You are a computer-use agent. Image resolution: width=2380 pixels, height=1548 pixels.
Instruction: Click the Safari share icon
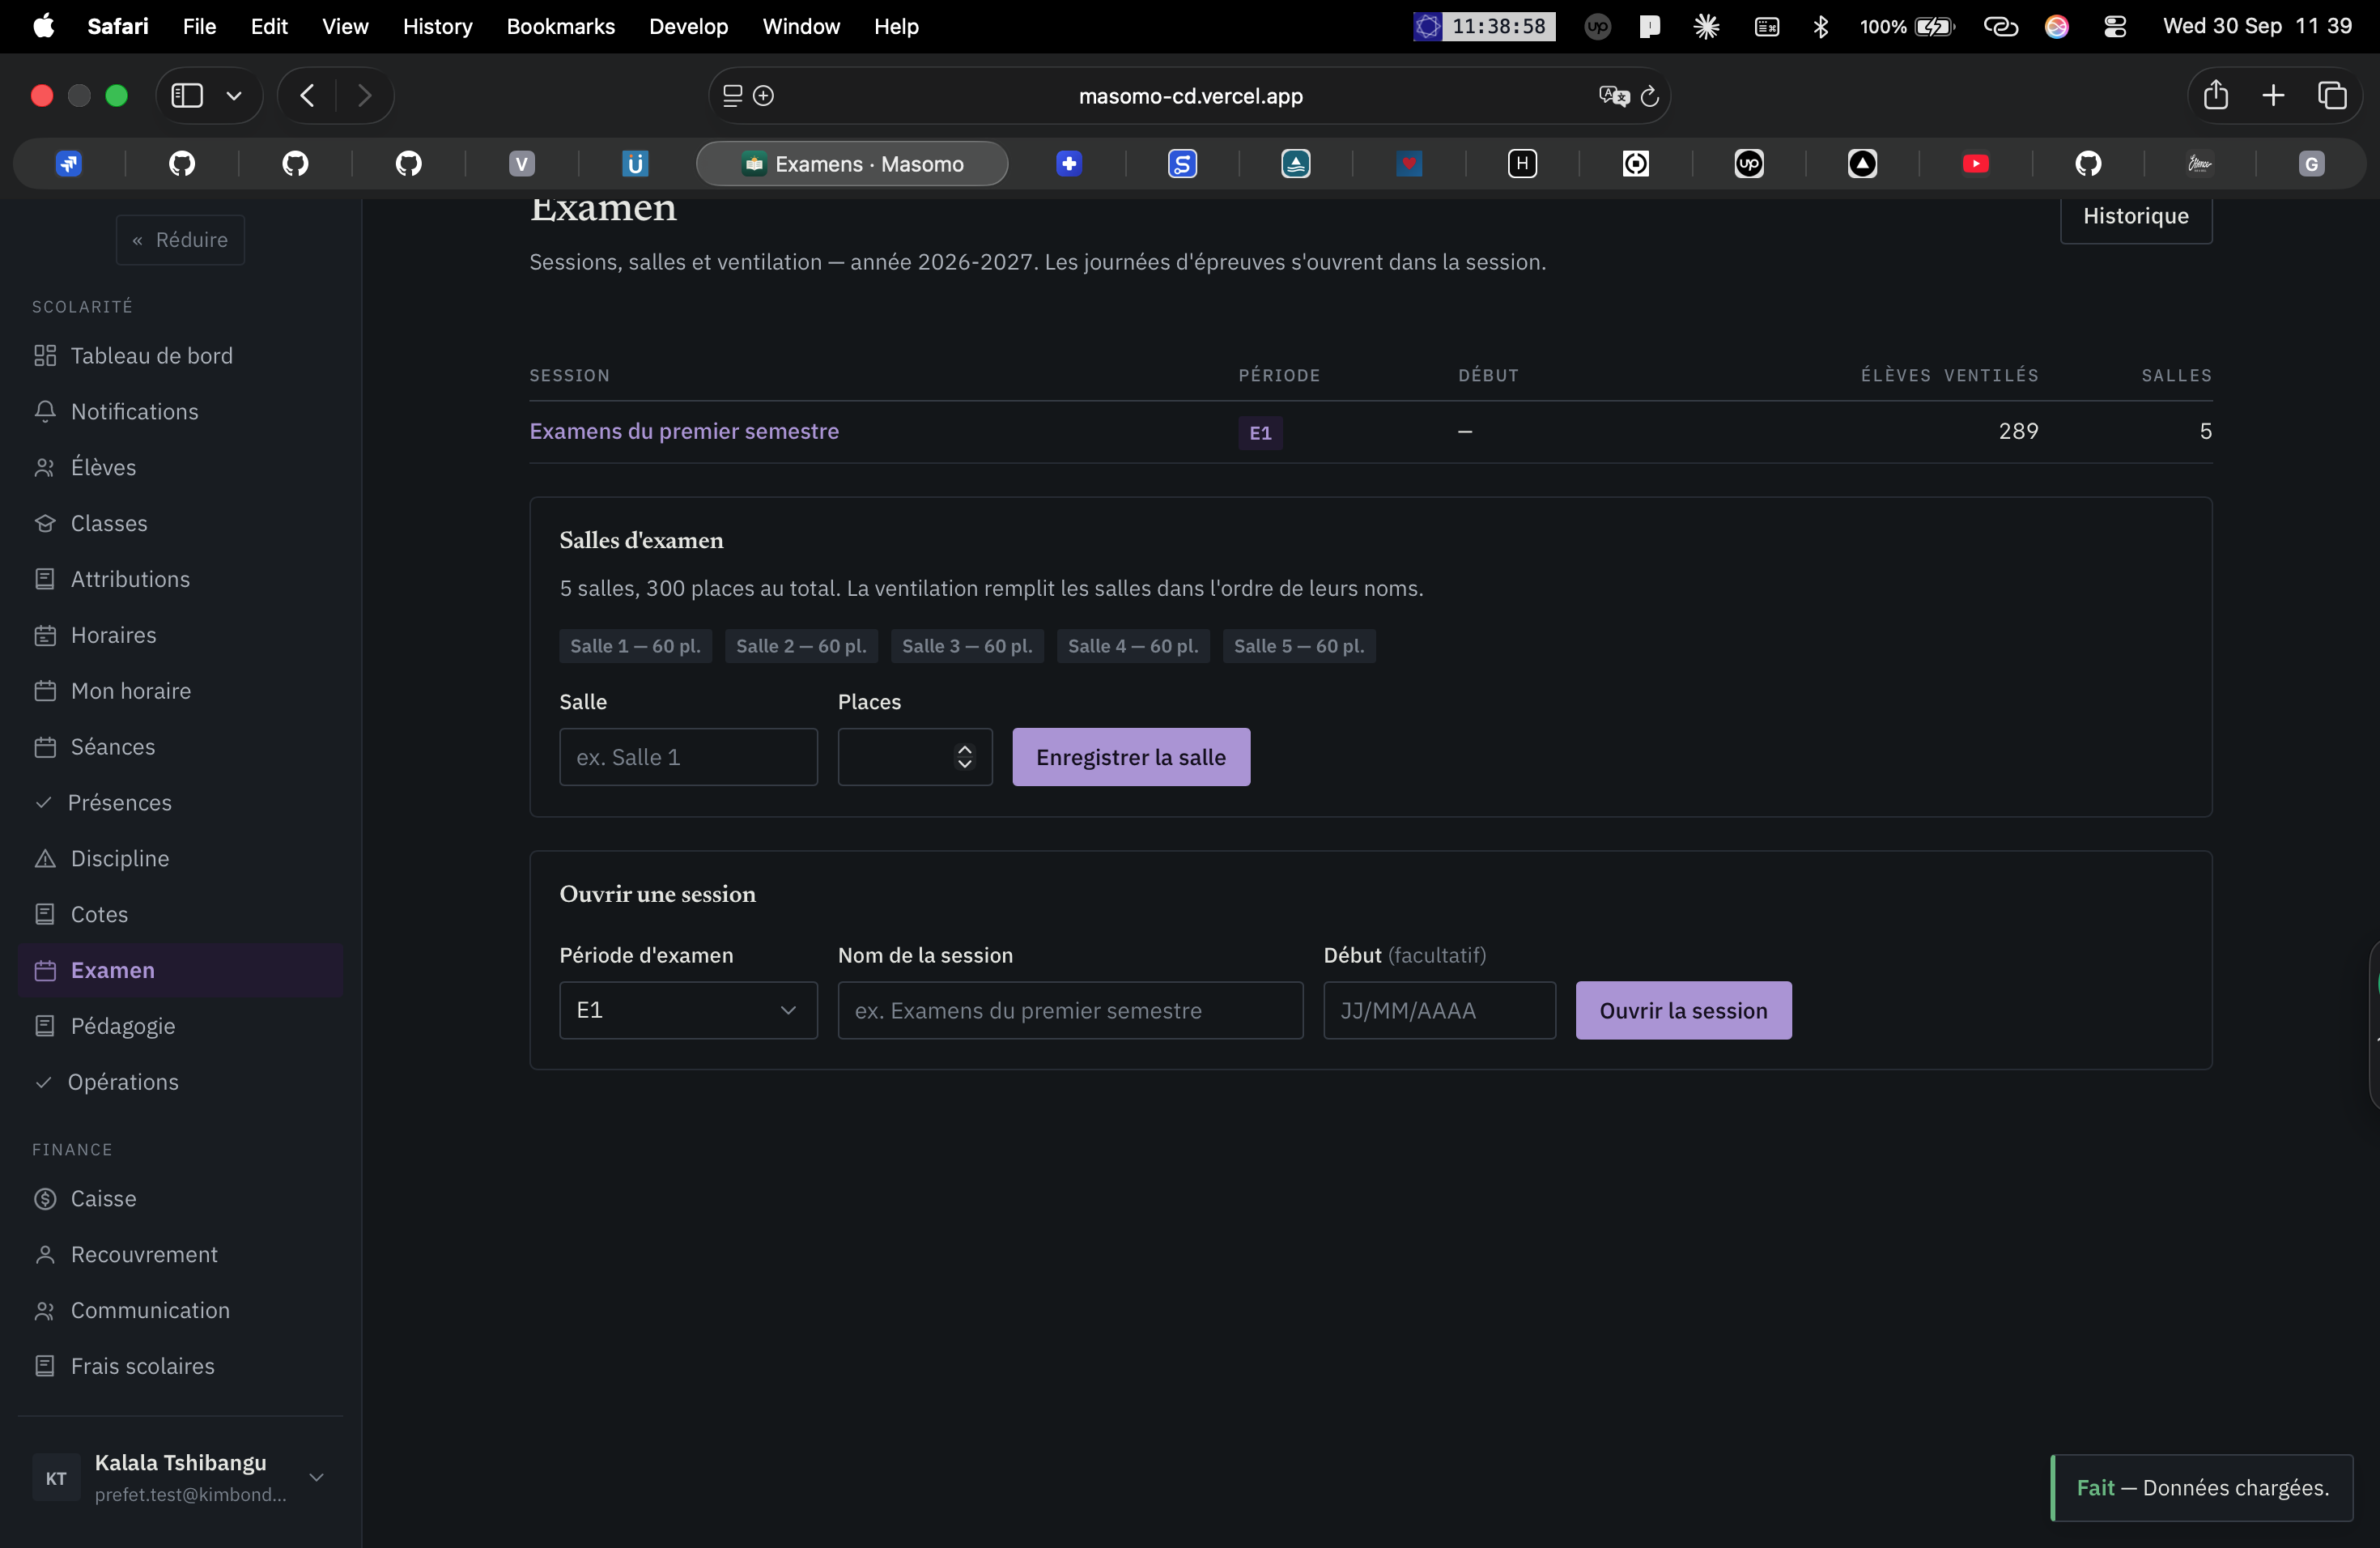(2216, 95)
